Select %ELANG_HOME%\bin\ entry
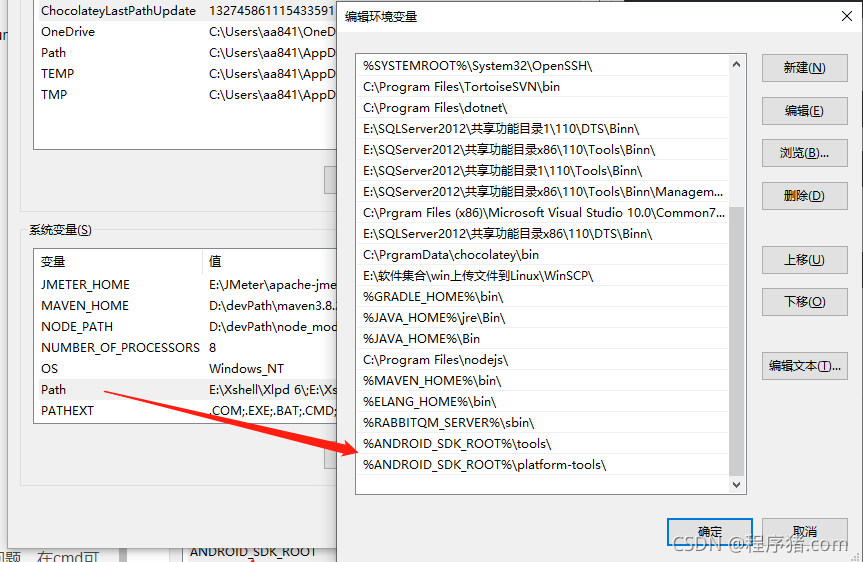Screen dimensions: 863x562 click(542, 401)
